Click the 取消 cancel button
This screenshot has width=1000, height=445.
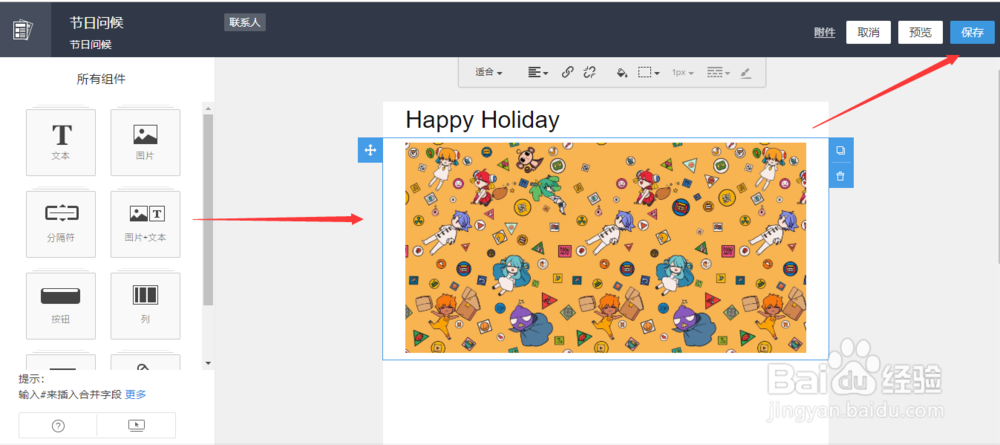(869, 33)
